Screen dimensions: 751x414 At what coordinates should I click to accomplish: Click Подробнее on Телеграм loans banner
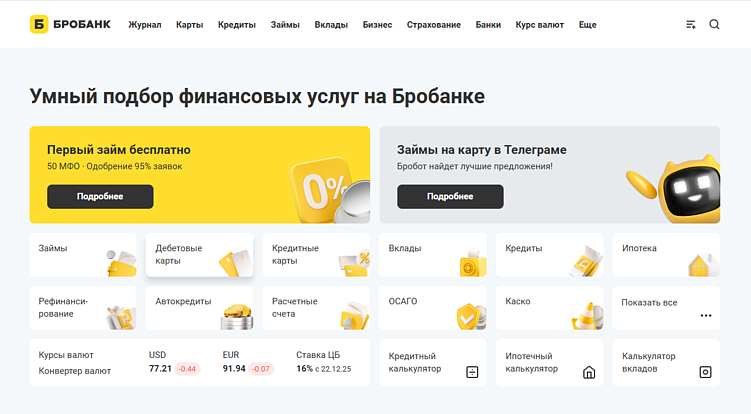(450, 196)
